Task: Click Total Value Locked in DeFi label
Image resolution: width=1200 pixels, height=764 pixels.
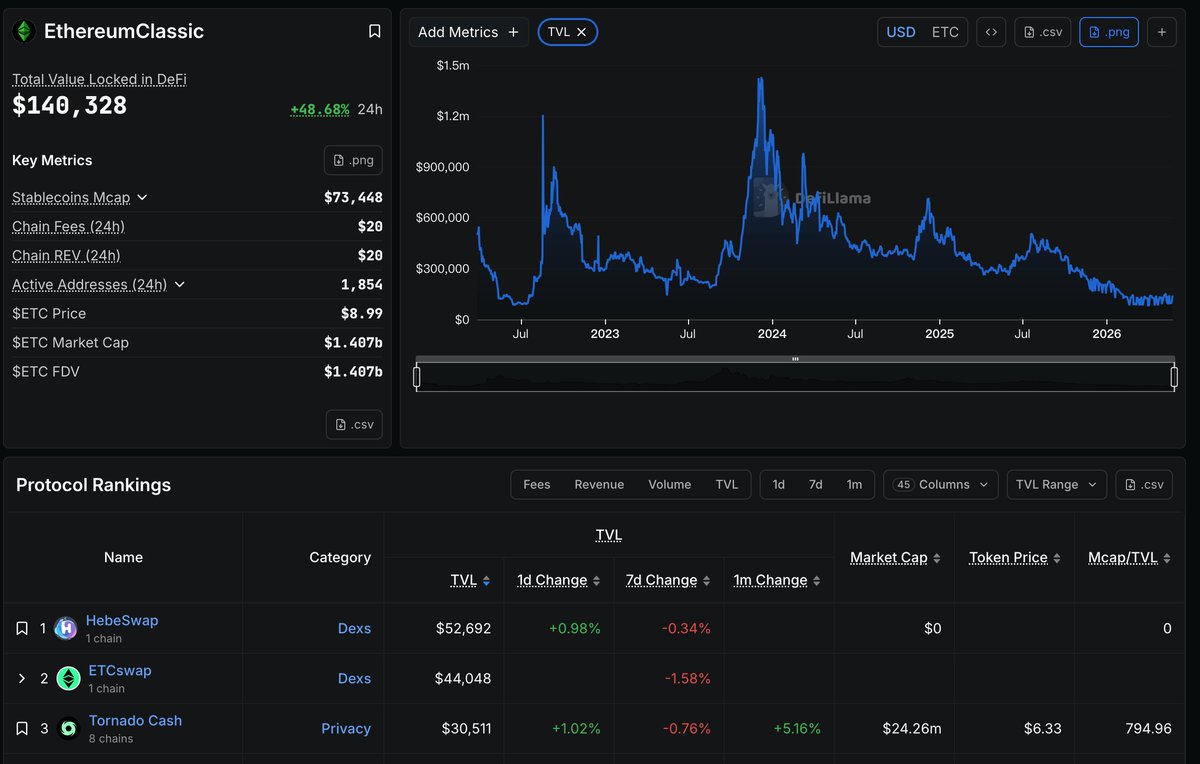Action: 99,79
